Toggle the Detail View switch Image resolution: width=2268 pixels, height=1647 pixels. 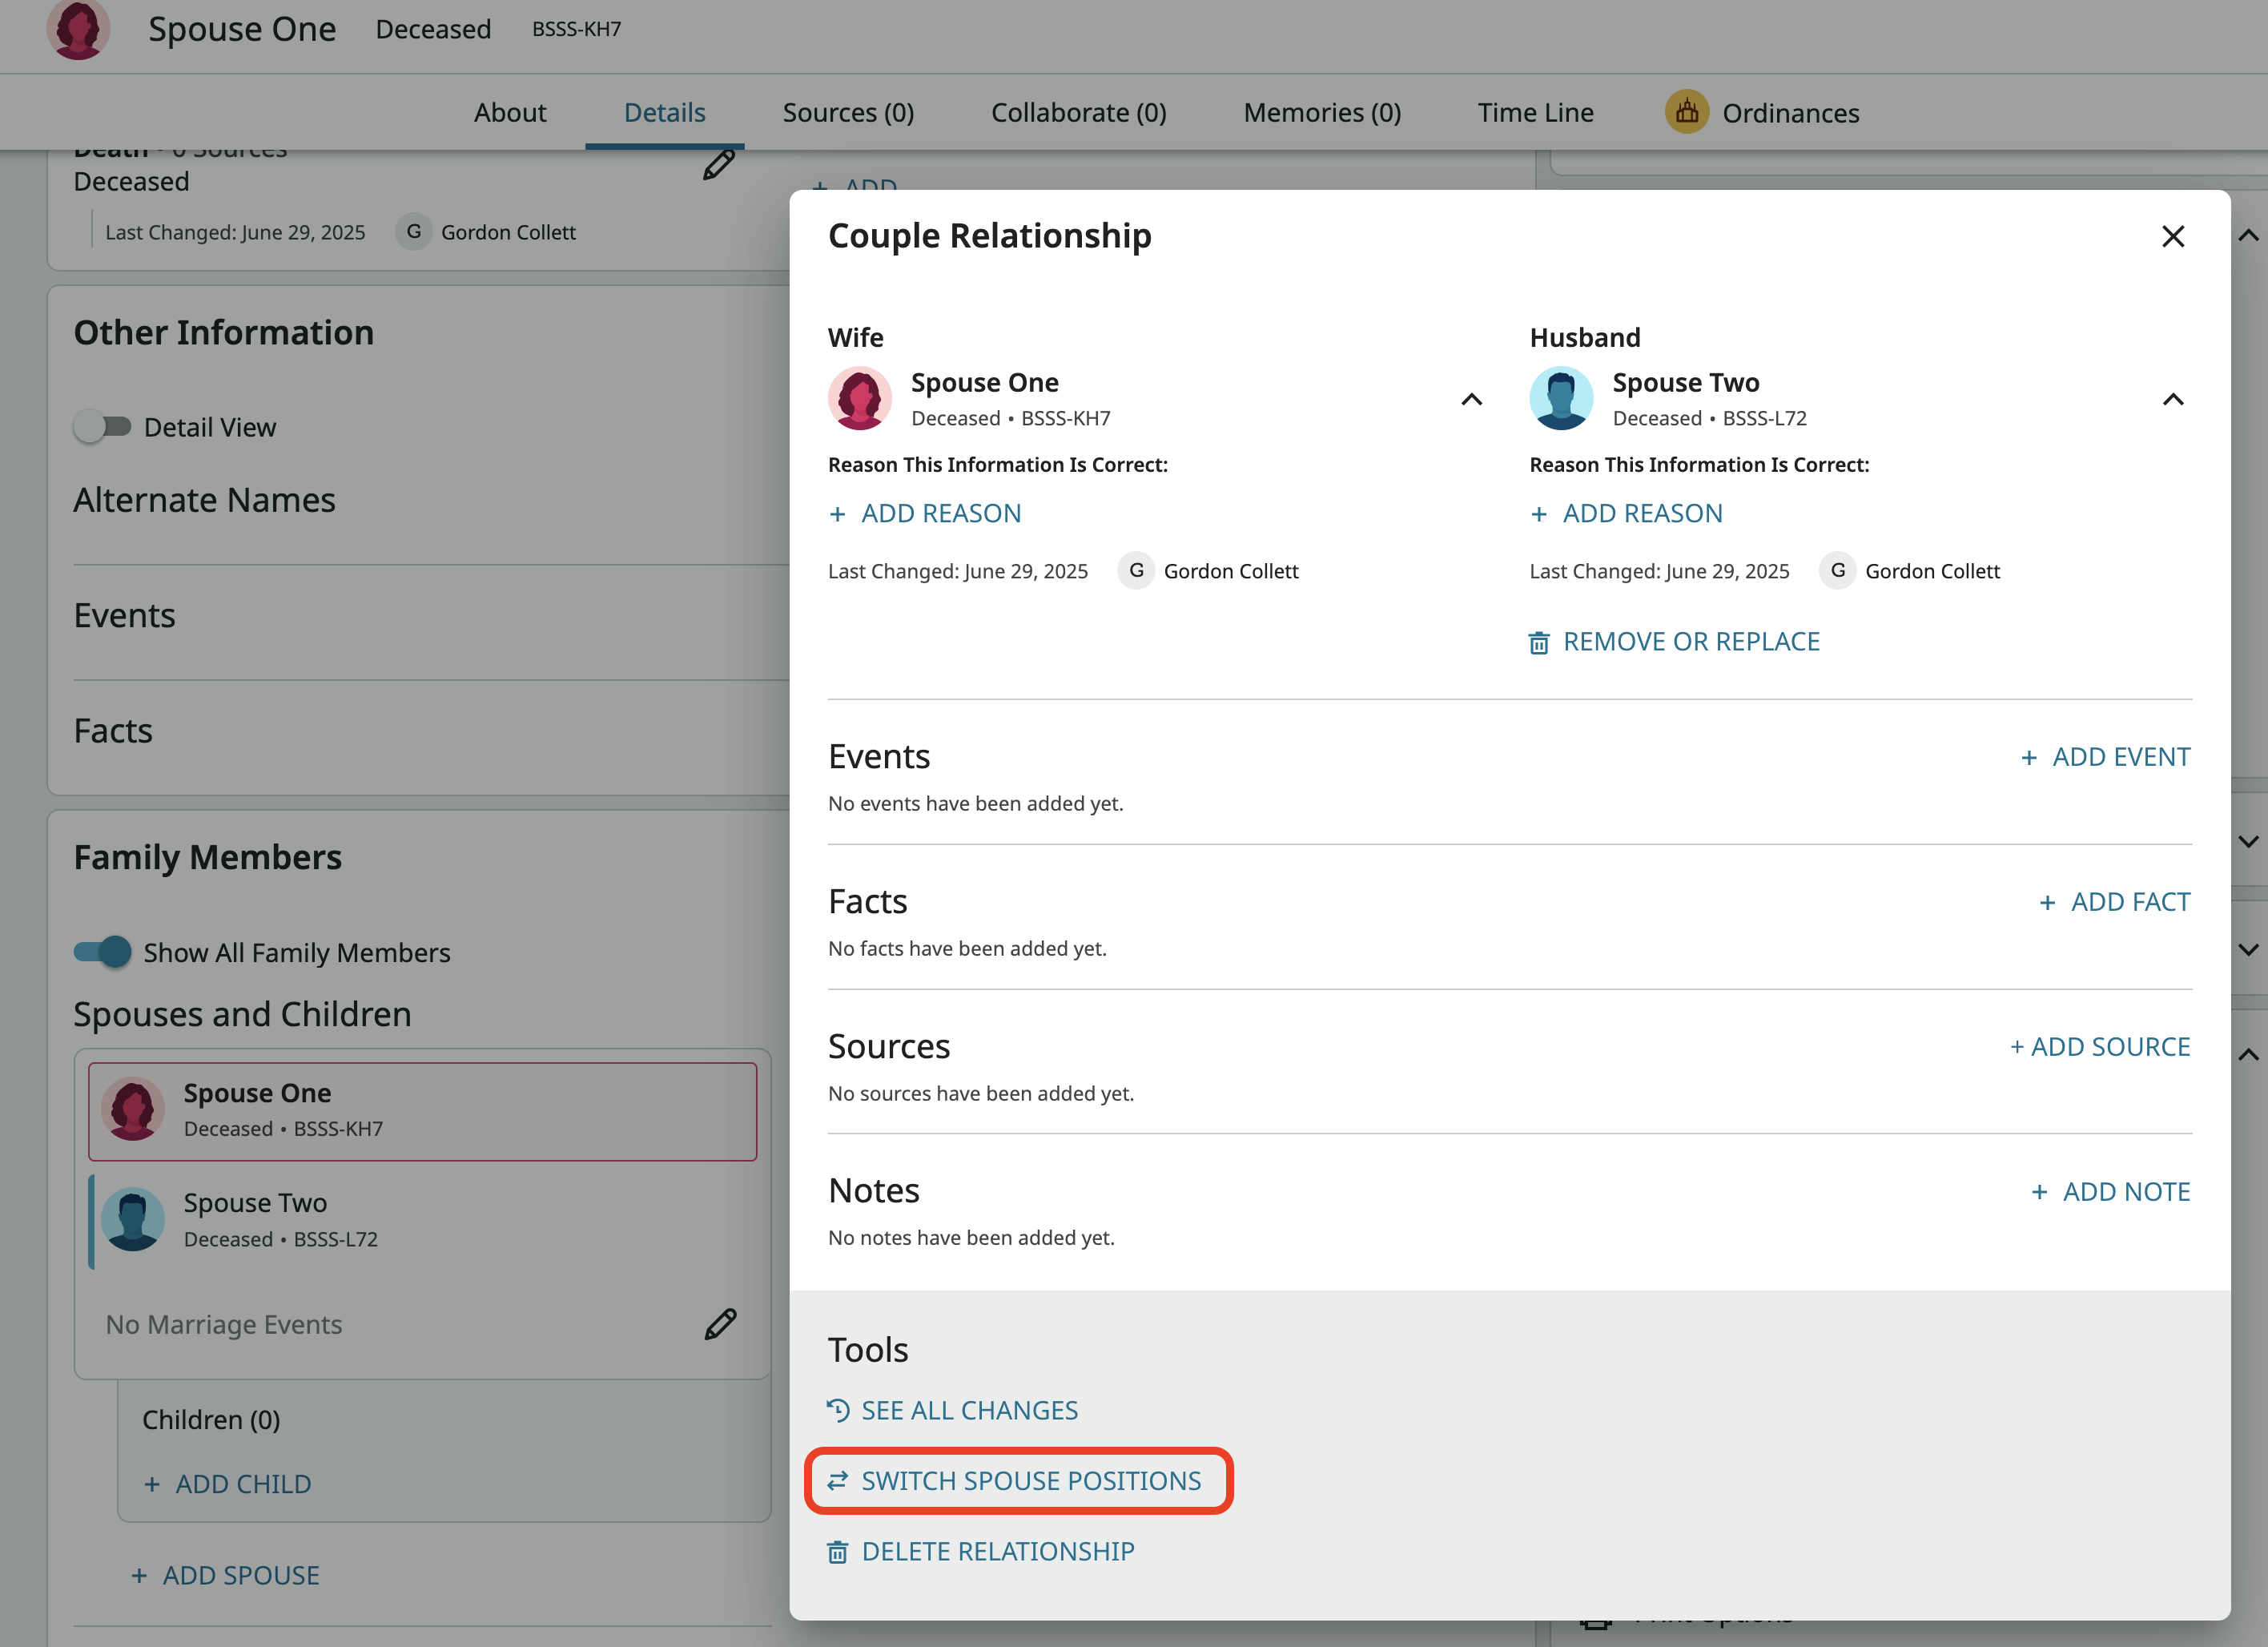click(x=103, y=427)
